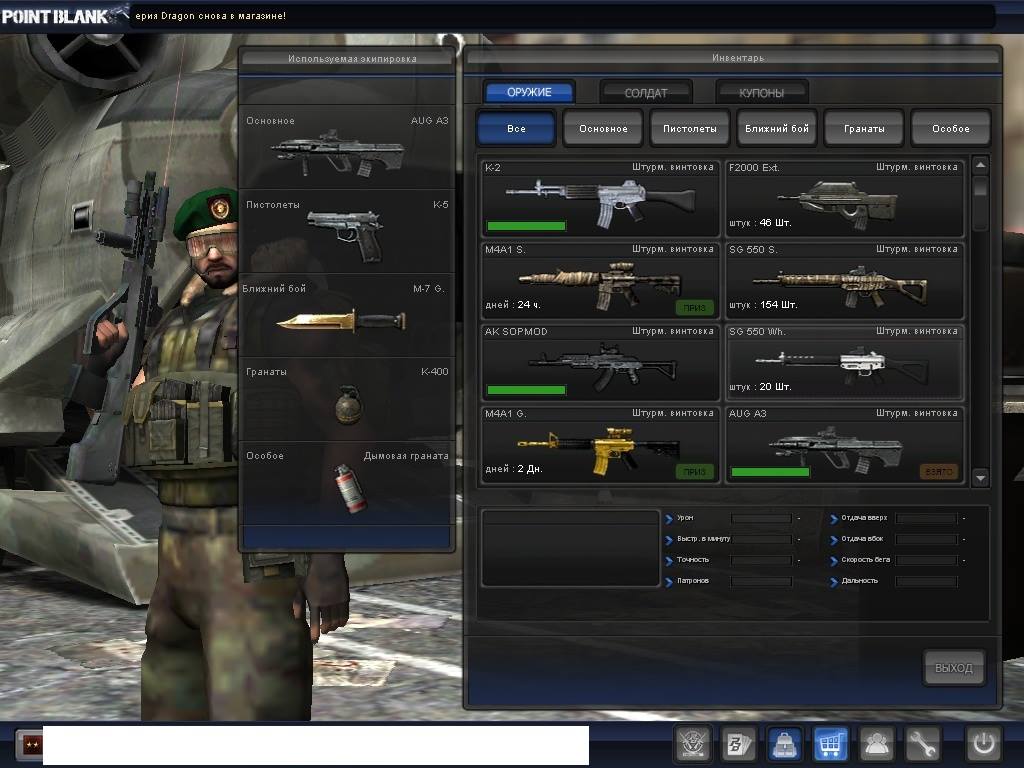The height and width of the screenshot is (768, 1024).
Task: Open the clan emblem icon in bottom bar
Action: click(692, 743)
